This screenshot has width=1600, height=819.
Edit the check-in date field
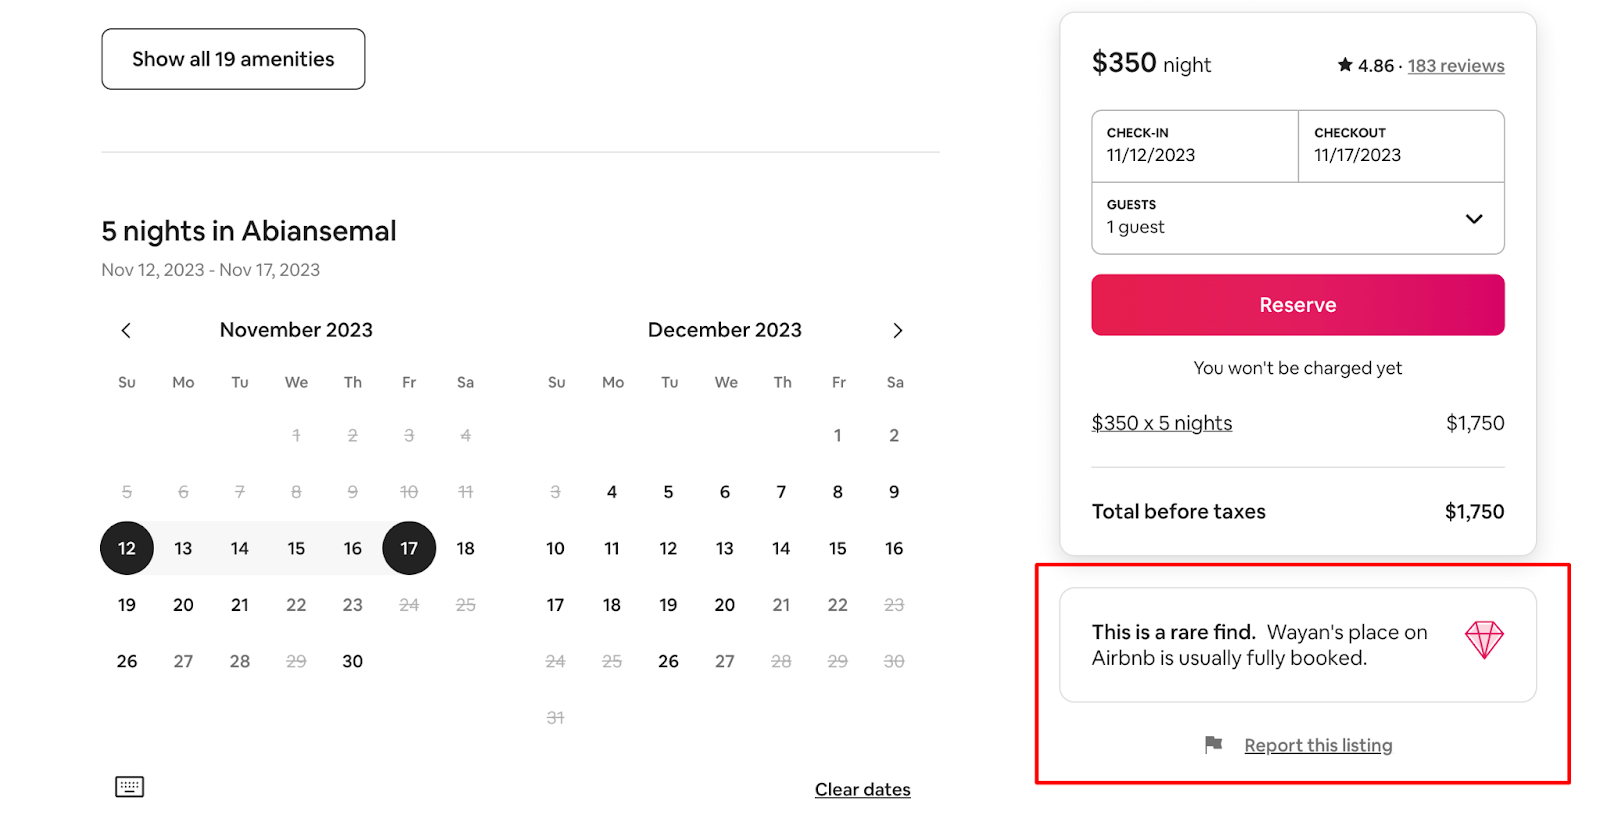tap(1194, 146)
